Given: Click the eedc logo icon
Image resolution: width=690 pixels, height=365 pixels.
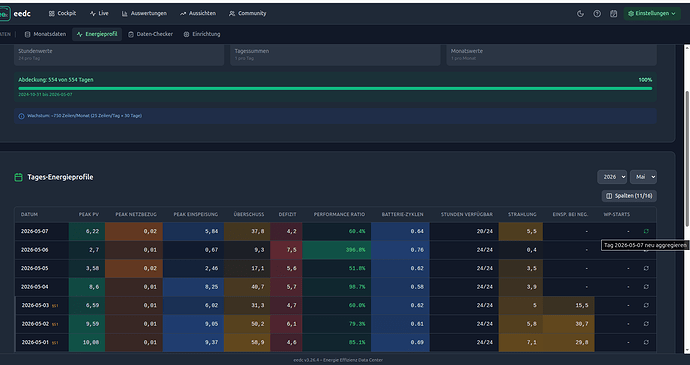Looking at the screenshot, I should point(4,14).
